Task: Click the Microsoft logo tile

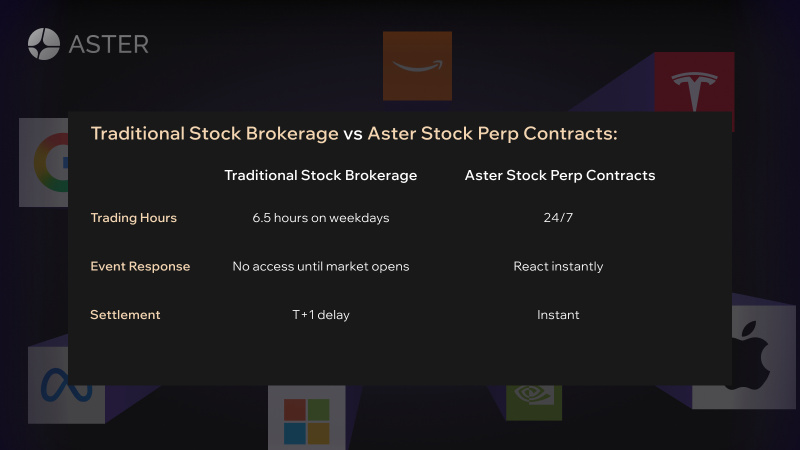Action: (x=306, y=420)
